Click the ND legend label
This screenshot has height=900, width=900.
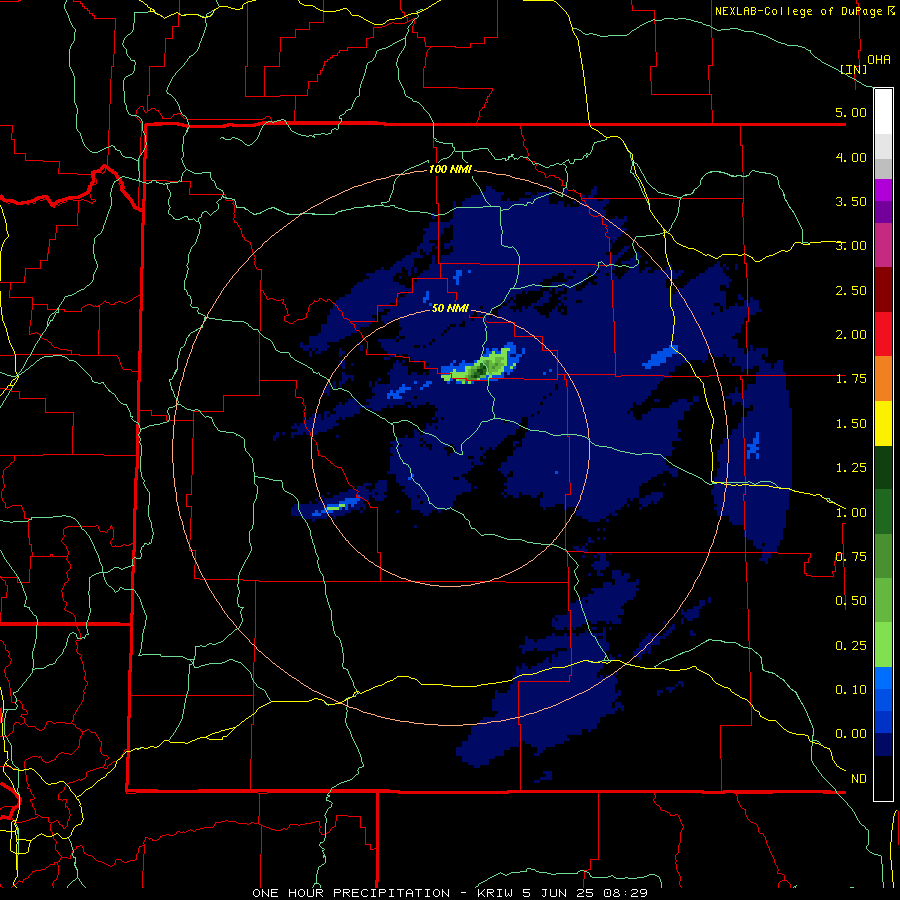[x=859, y=779]
